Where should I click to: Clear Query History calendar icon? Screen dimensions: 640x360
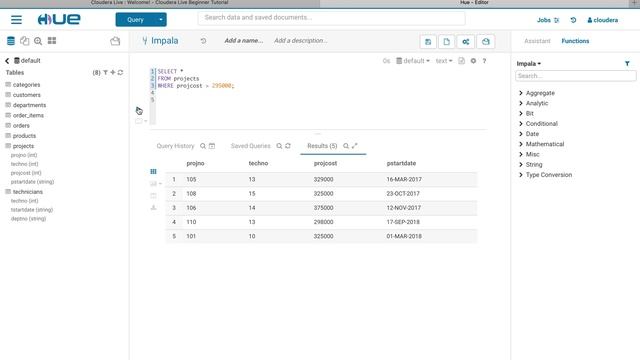click(x=212, y=146)
